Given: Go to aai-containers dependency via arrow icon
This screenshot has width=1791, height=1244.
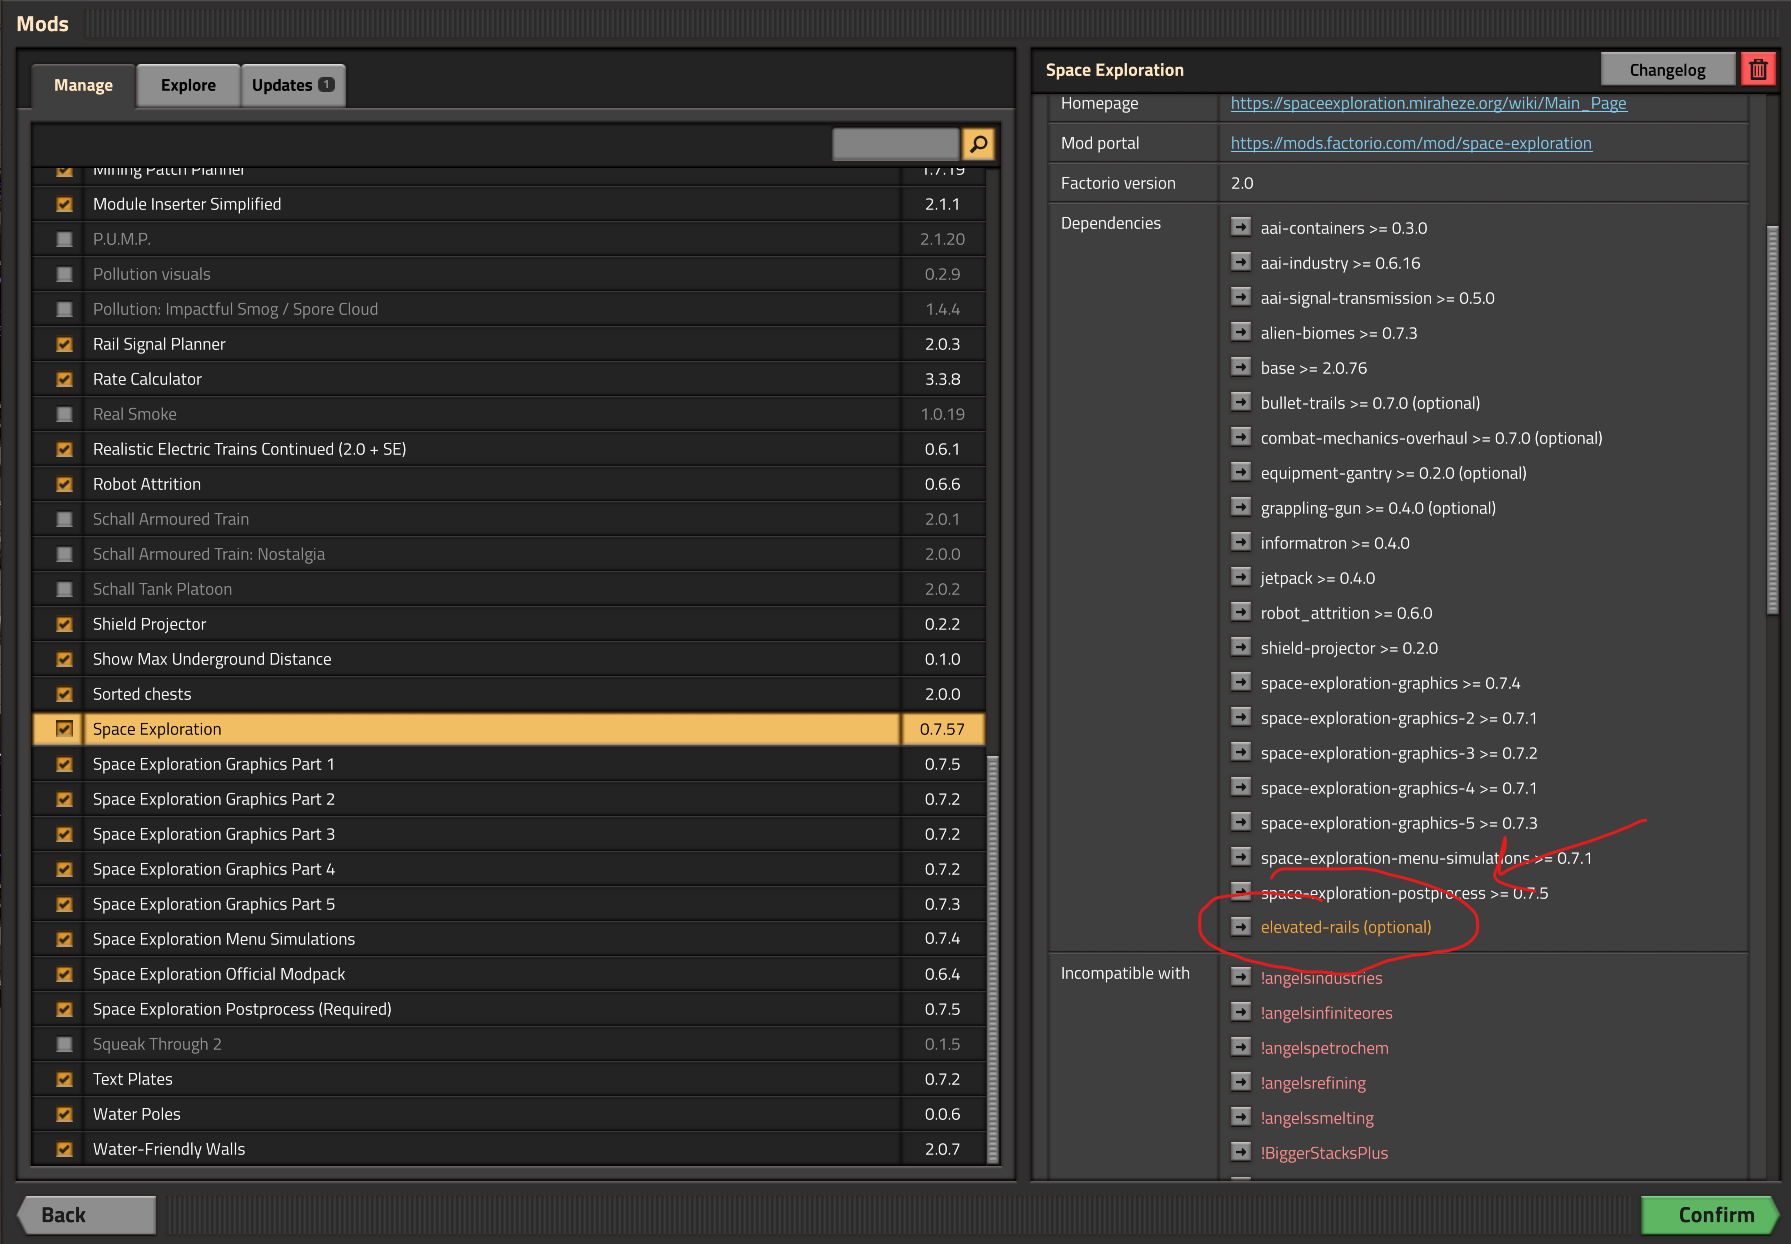Looking at the screenshot, I should (1241, 227).
